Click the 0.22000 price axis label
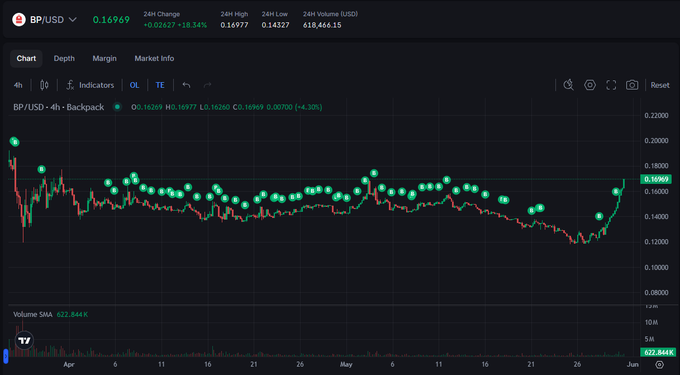The width and height of the screenshot is (680, 375). tap(656, 116)
